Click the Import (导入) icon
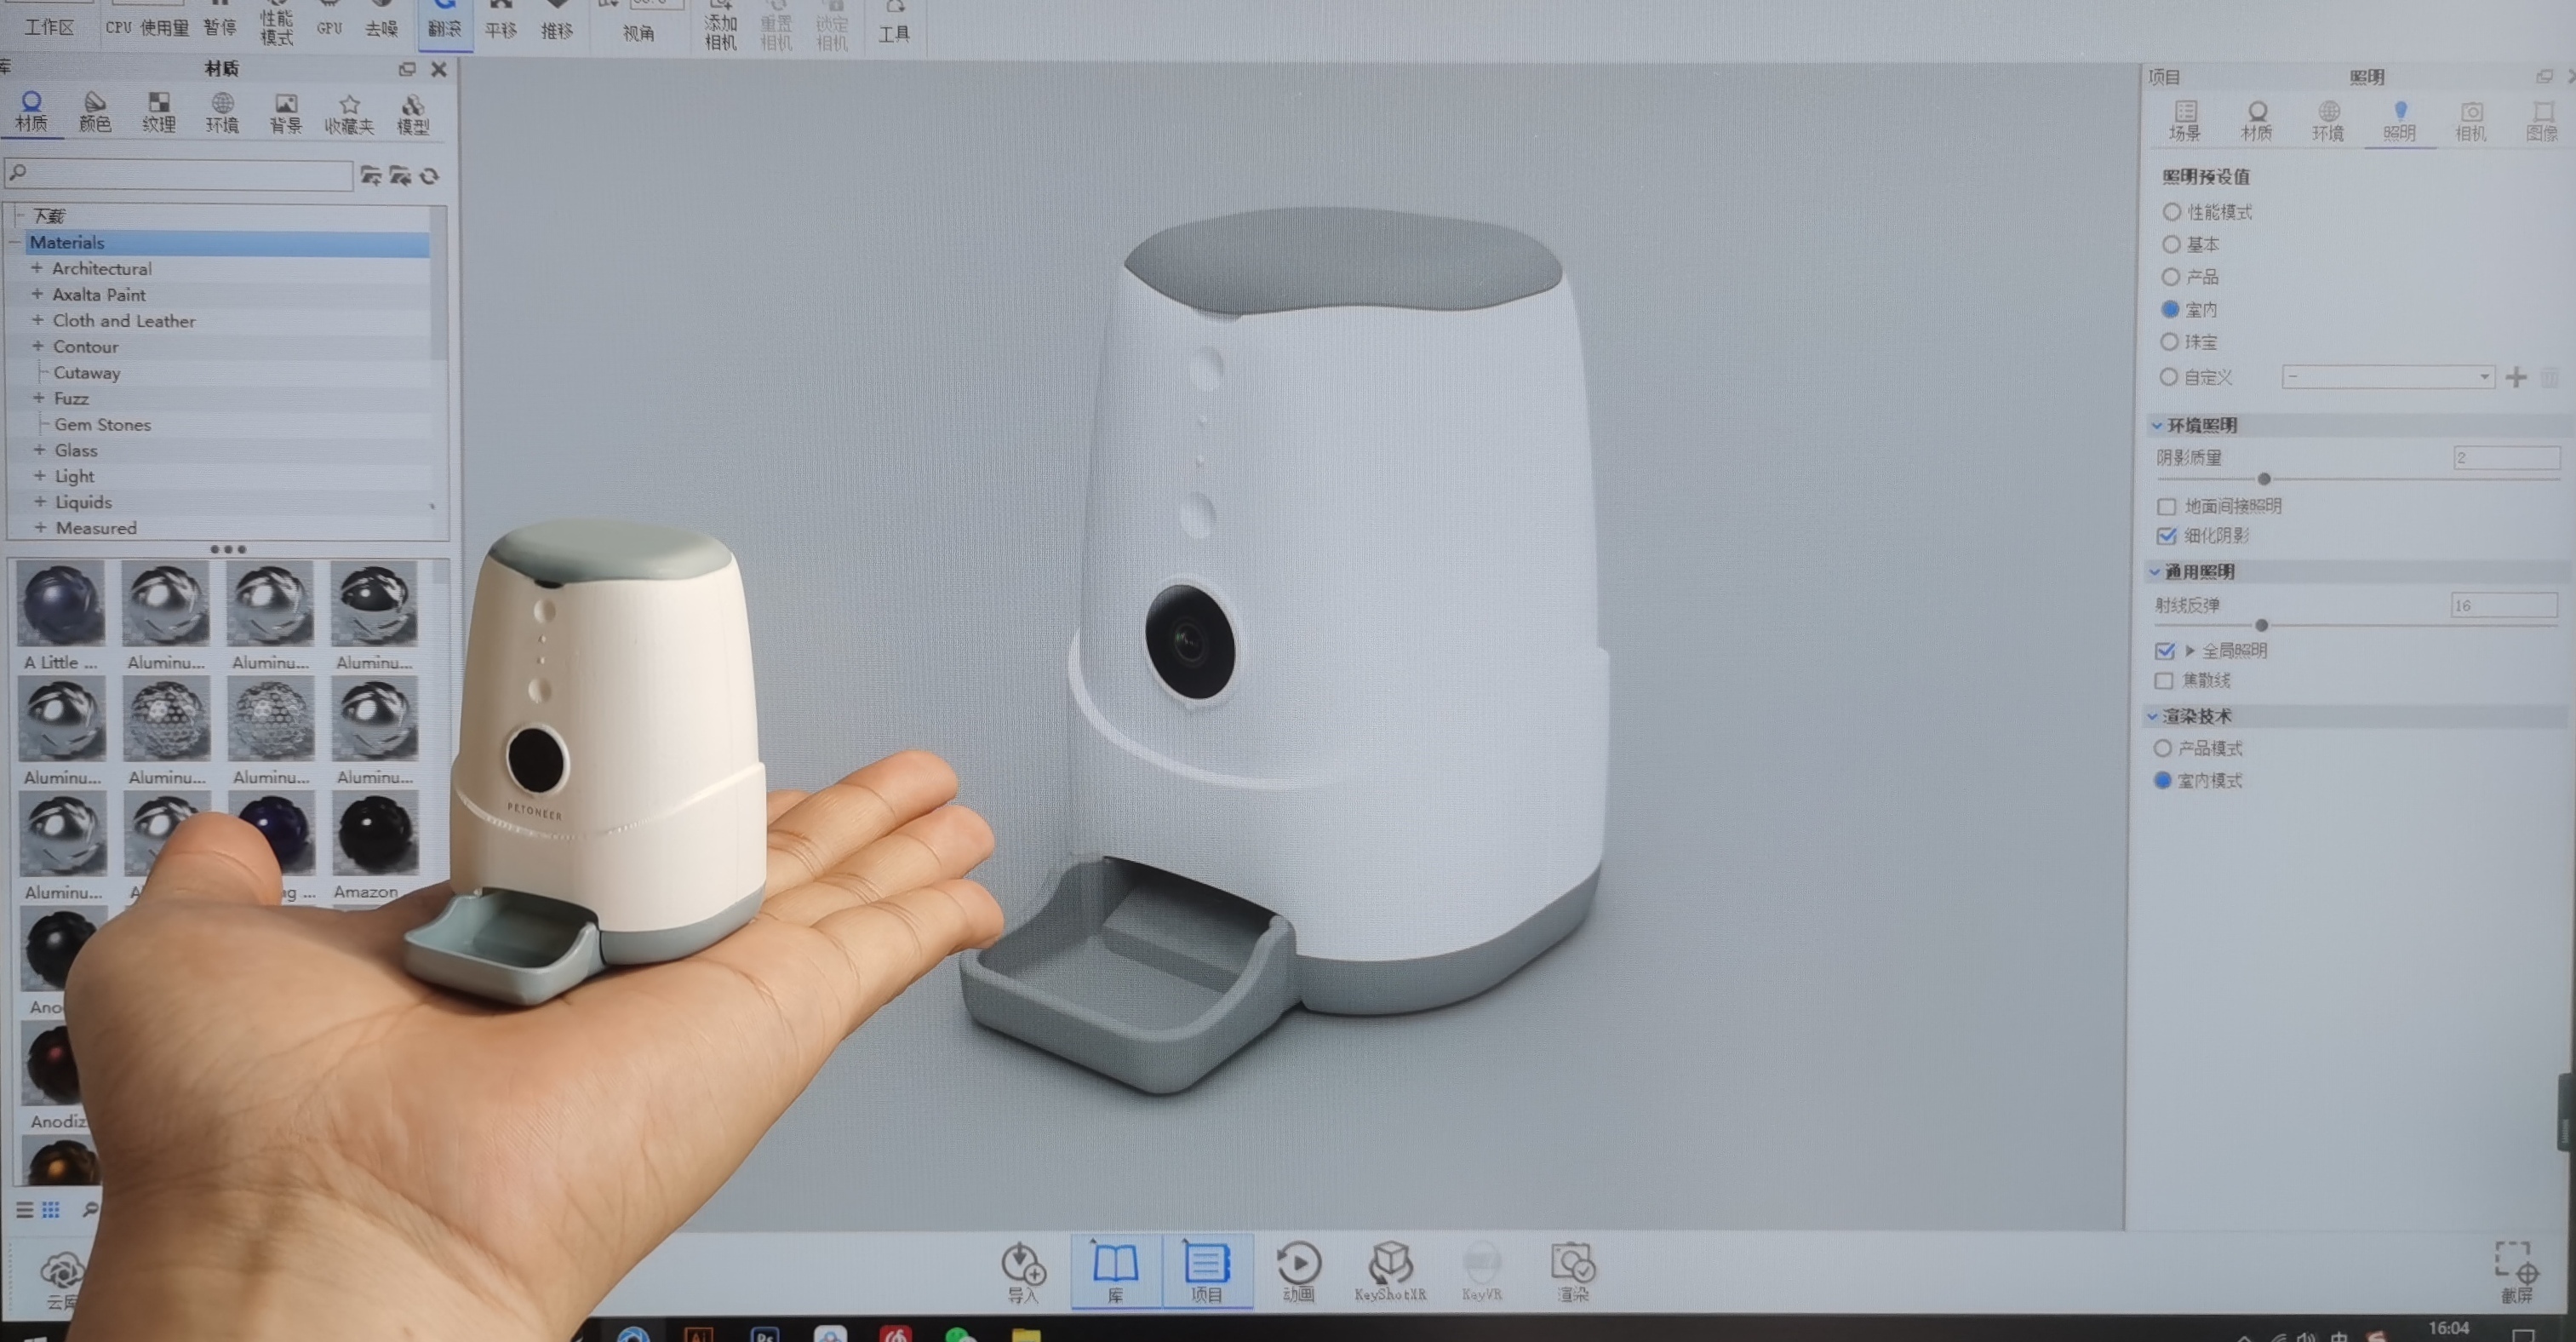 click(1023, 1267)
